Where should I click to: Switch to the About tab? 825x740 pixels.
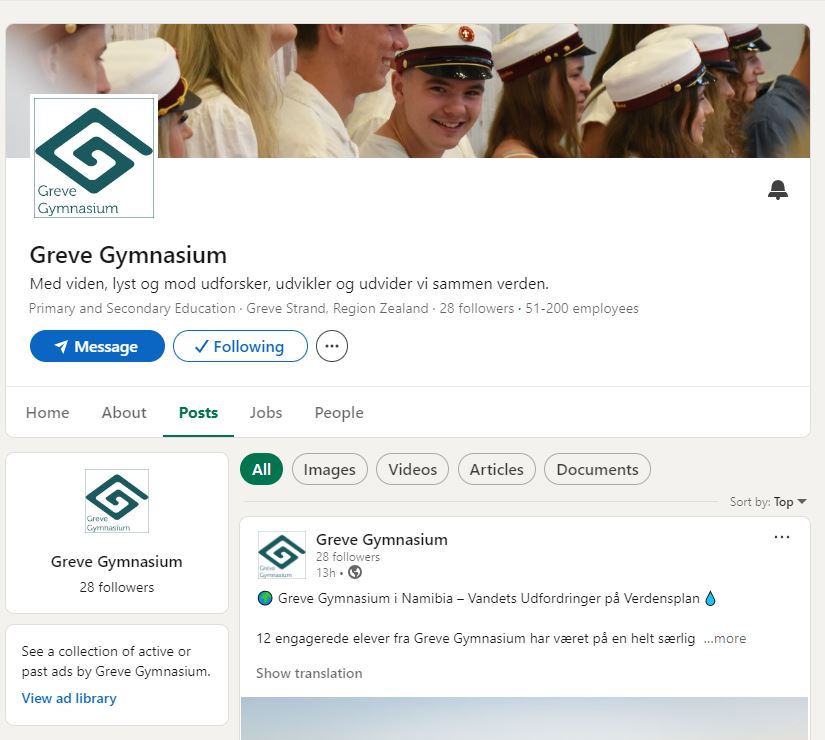[x=124, y=413]
